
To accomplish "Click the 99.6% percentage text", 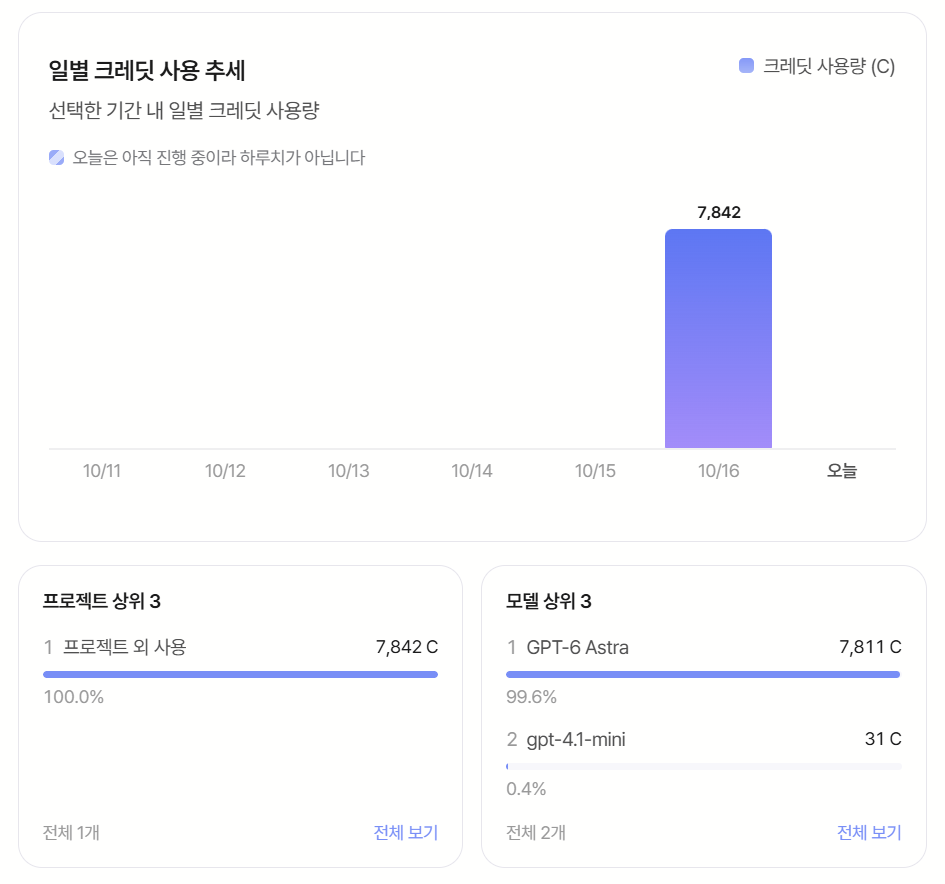I will click(x=531, y=697).
